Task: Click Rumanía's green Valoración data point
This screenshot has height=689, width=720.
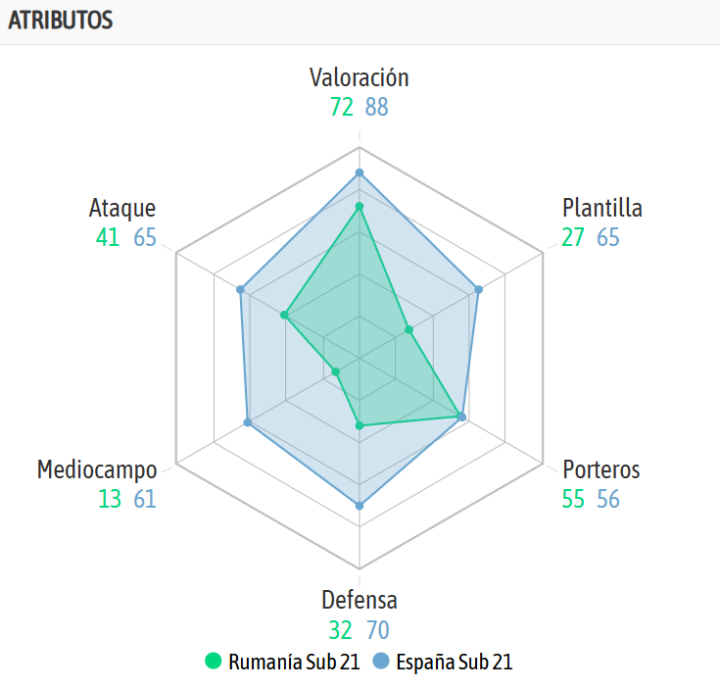Action: click(x=359, y=207)
